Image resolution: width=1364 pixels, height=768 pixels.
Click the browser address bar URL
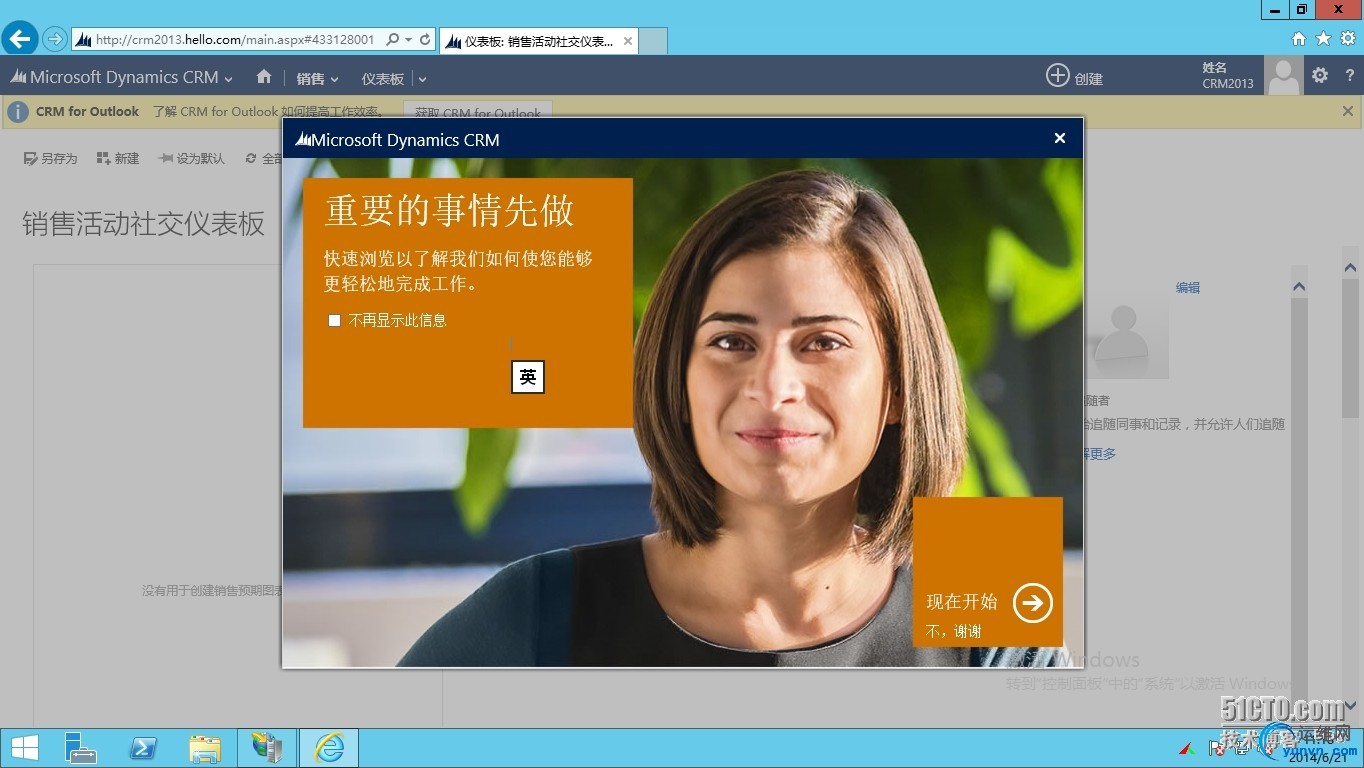(x=235, y=40)
